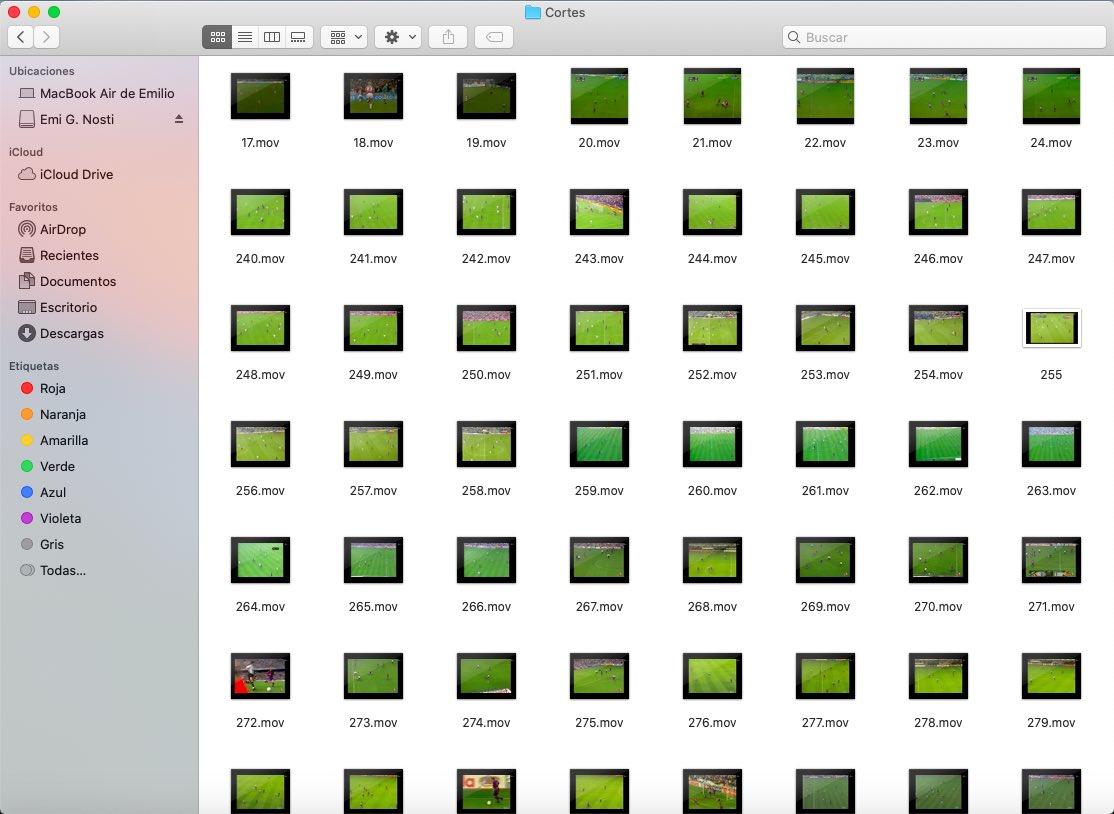
Task: Select the 272.mov thumbnail
Action: (x=260, y=675)
